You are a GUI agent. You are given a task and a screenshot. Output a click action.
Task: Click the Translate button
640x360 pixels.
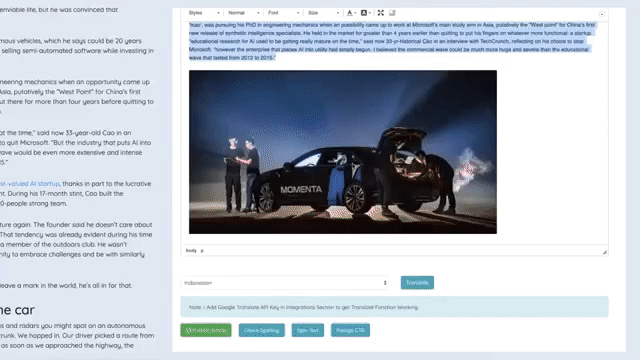417,282
